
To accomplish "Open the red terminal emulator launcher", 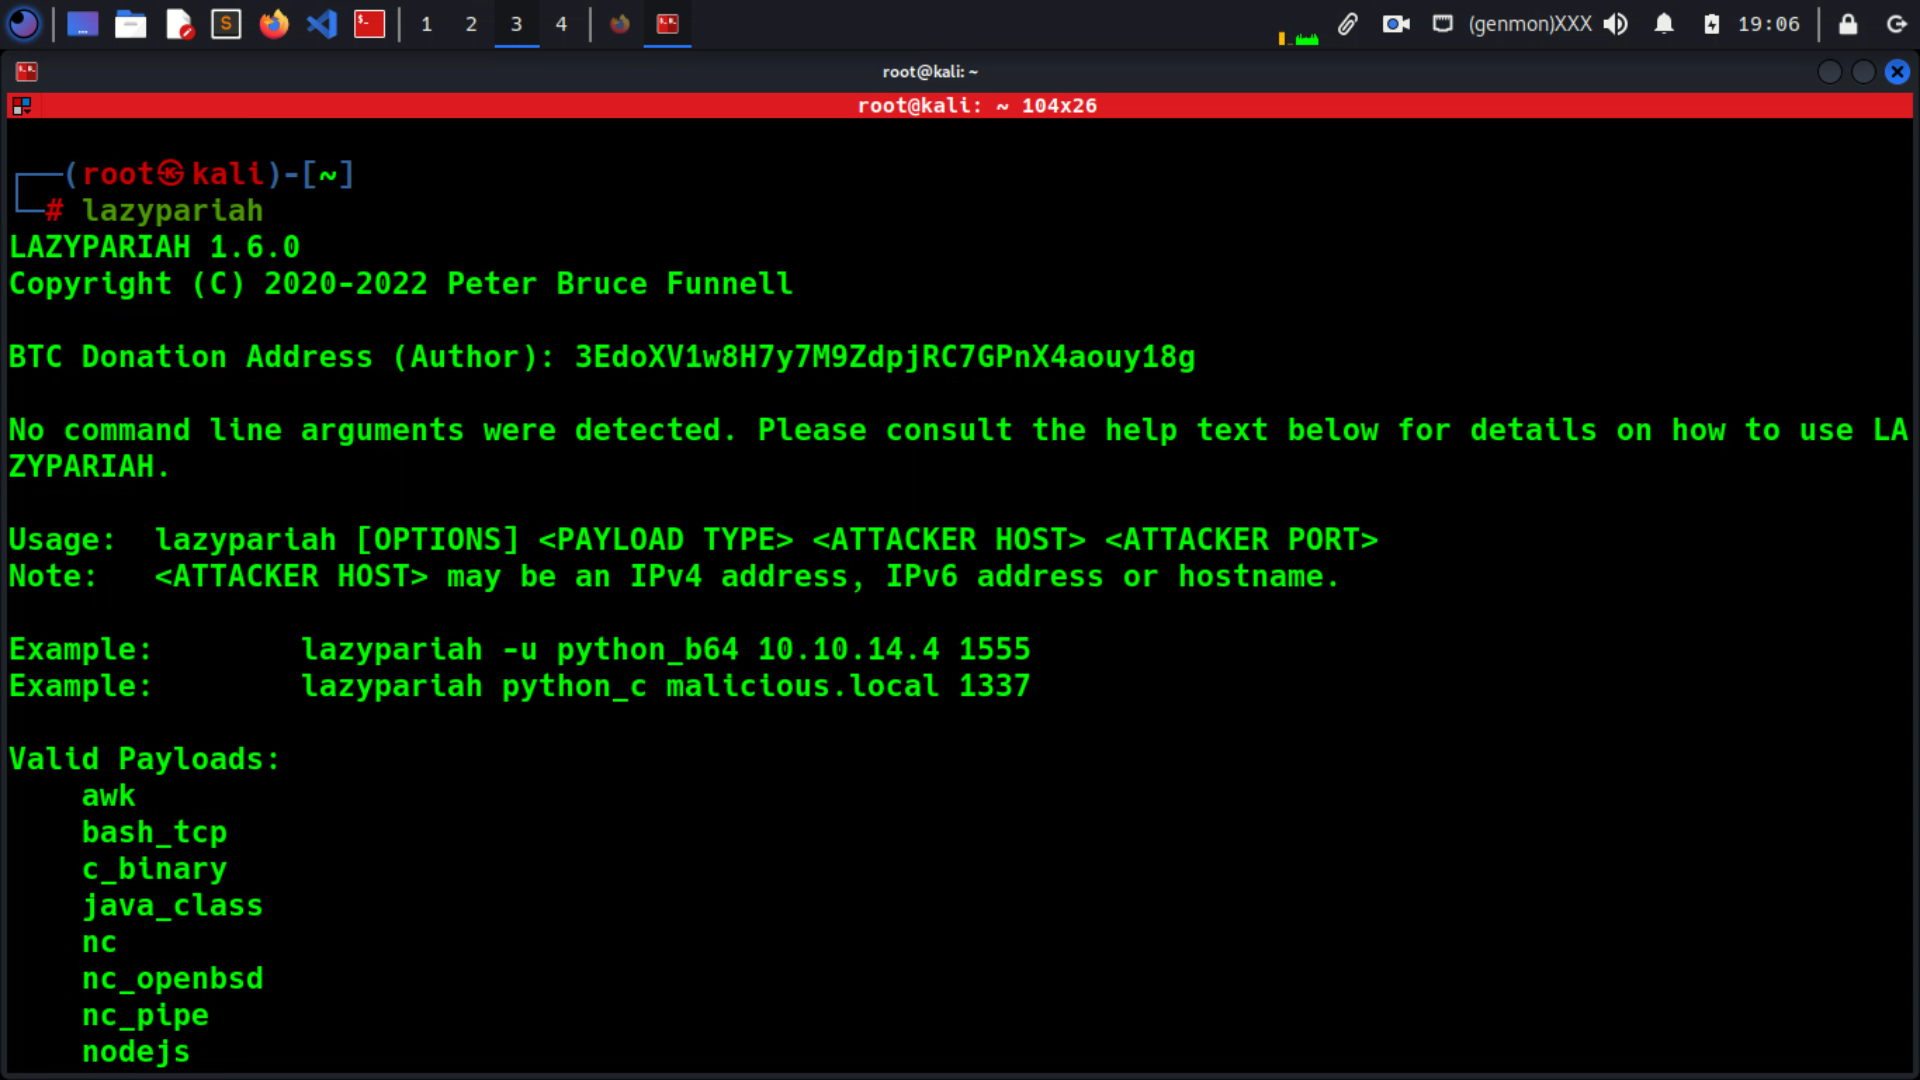I will (x=369, y=23).
